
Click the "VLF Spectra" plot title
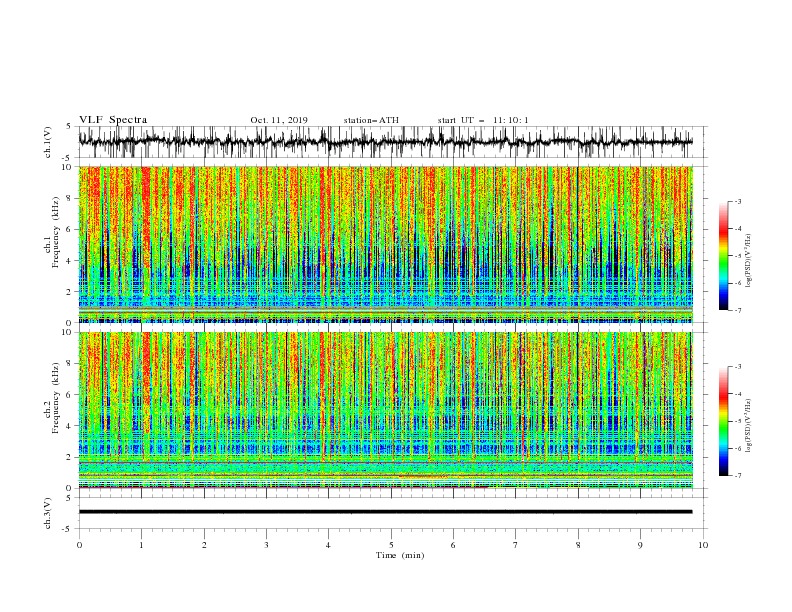113,120
